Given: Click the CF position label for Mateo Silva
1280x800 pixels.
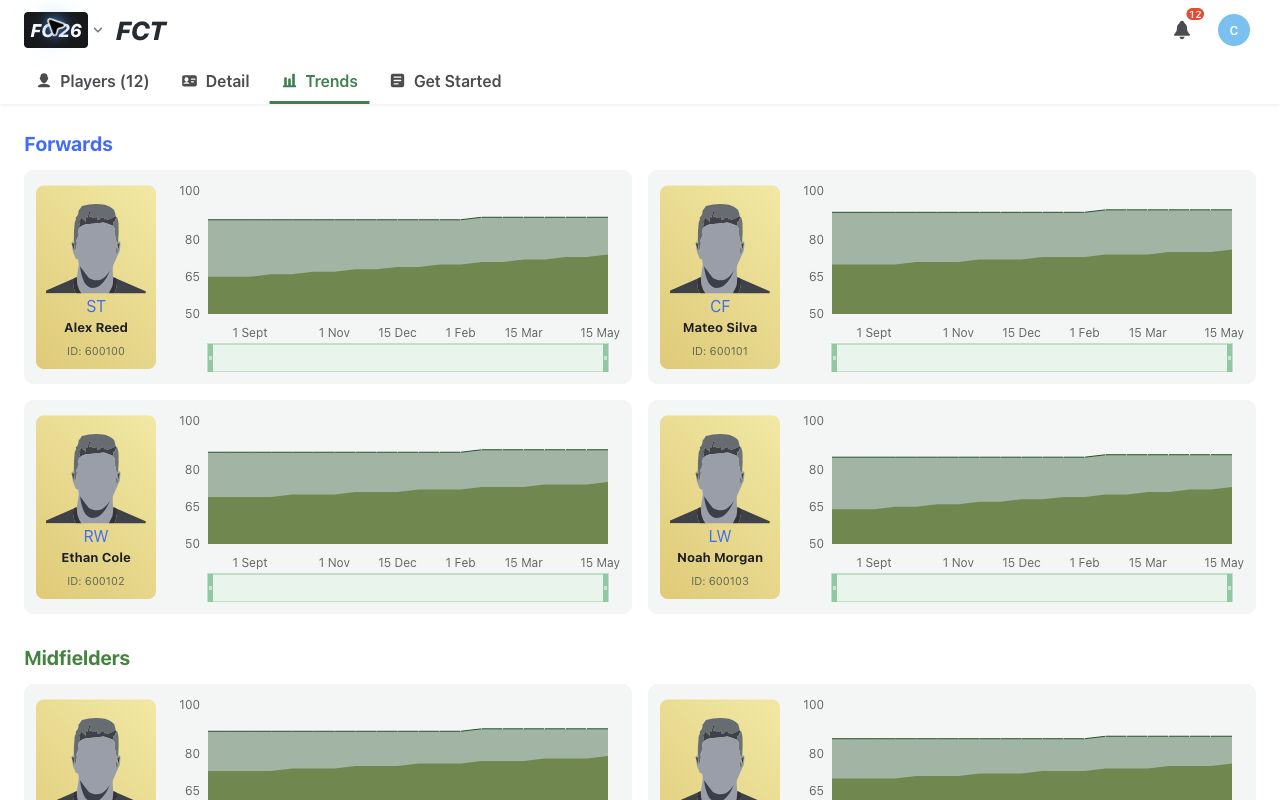Looking at the screenshot, I should pos(720,307).
